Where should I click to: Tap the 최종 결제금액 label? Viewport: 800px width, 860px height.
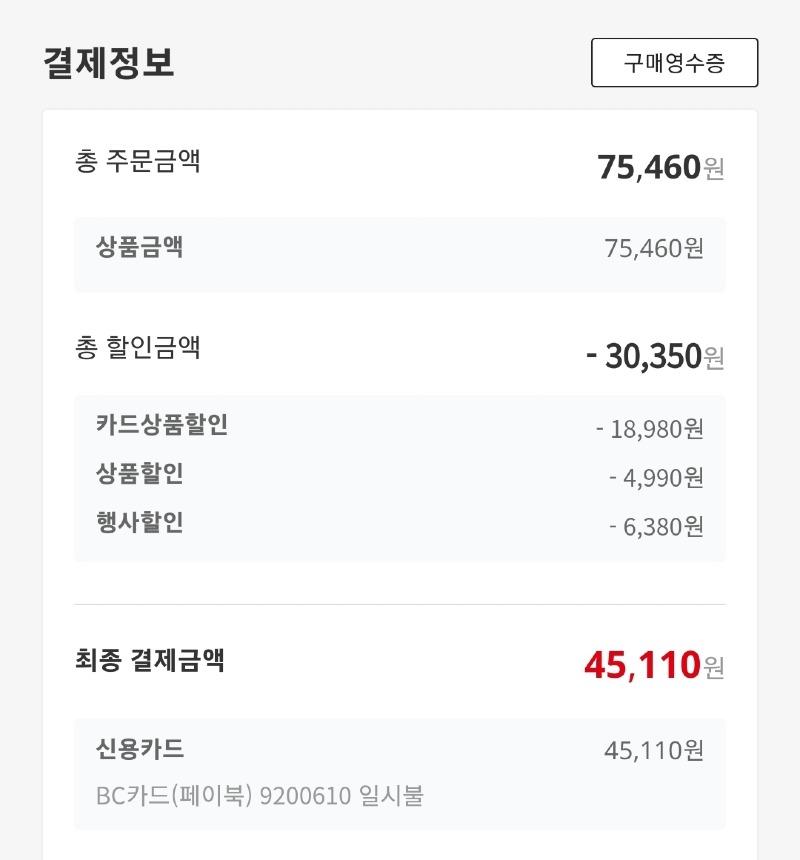click(150, 660)
